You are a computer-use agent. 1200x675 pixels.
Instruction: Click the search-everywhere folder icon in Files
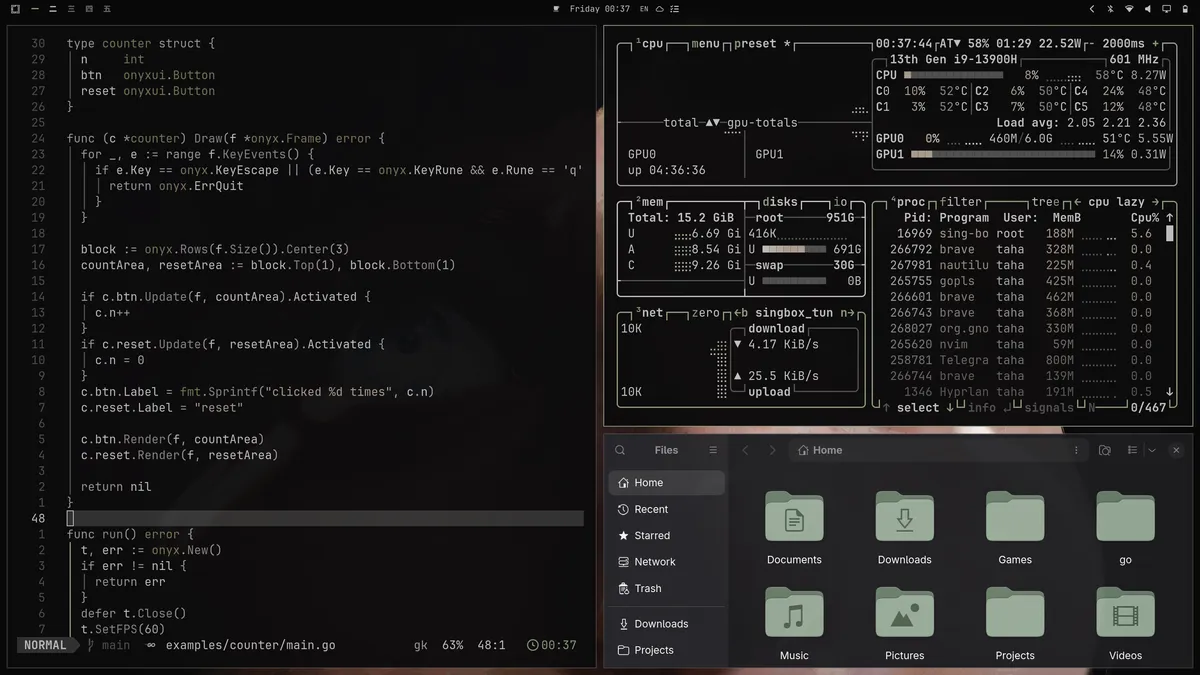coord(1104,450)
